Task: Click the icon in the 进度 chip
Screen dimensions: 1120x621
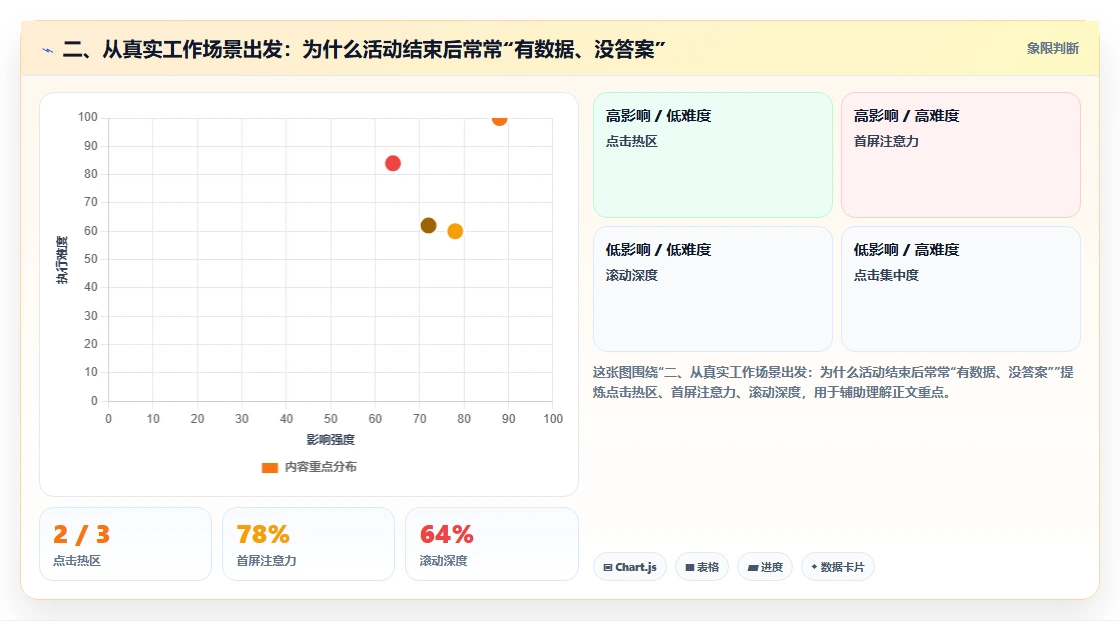Action: pyautogui.click(x=753, y=568)
